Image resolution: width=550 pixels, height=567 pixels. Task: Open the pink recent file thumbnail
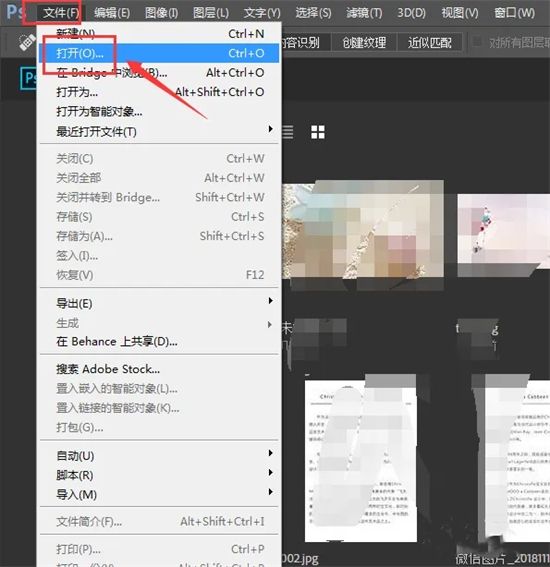[503, 235]
